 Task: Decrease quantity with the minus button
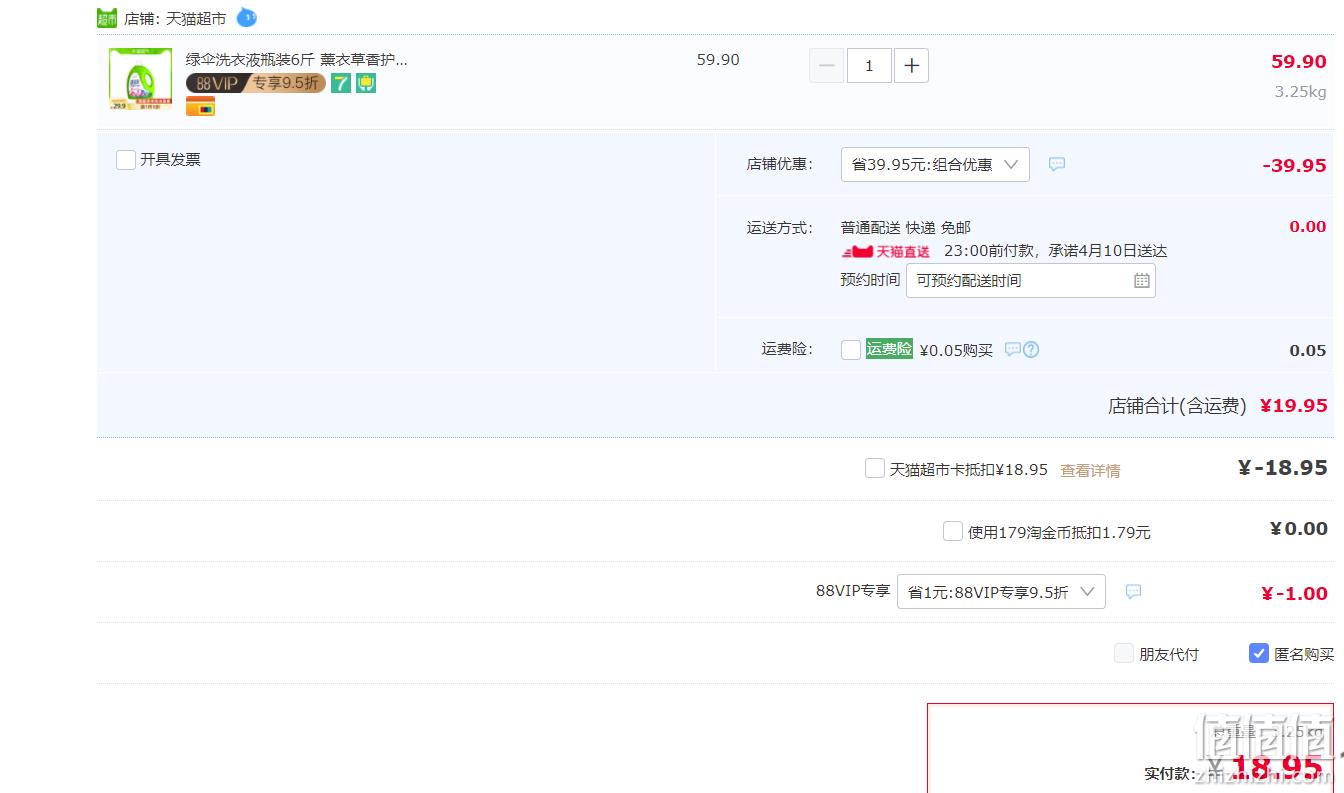(826, 66)
